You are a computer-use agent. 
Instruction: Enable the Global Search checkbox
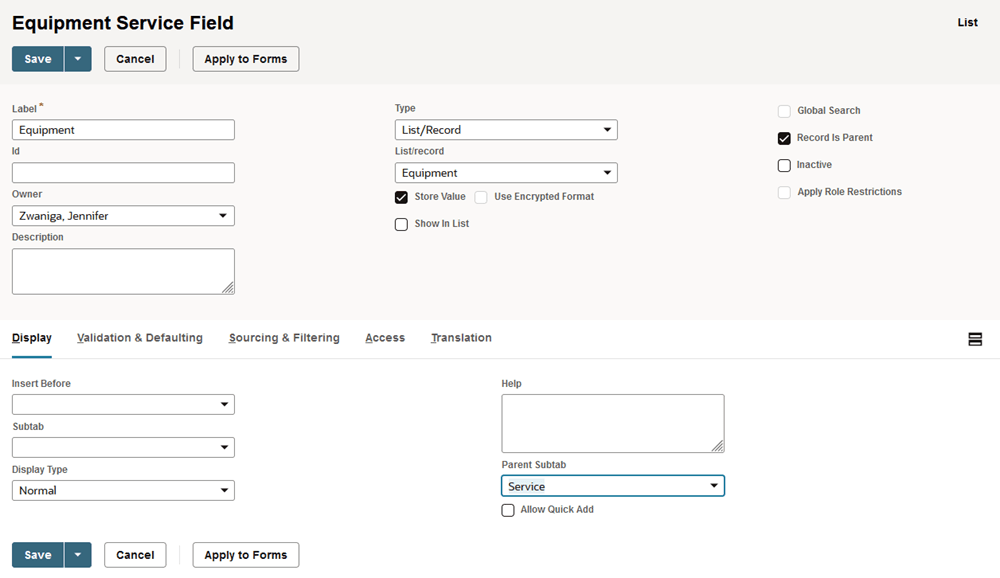point(784,111)
